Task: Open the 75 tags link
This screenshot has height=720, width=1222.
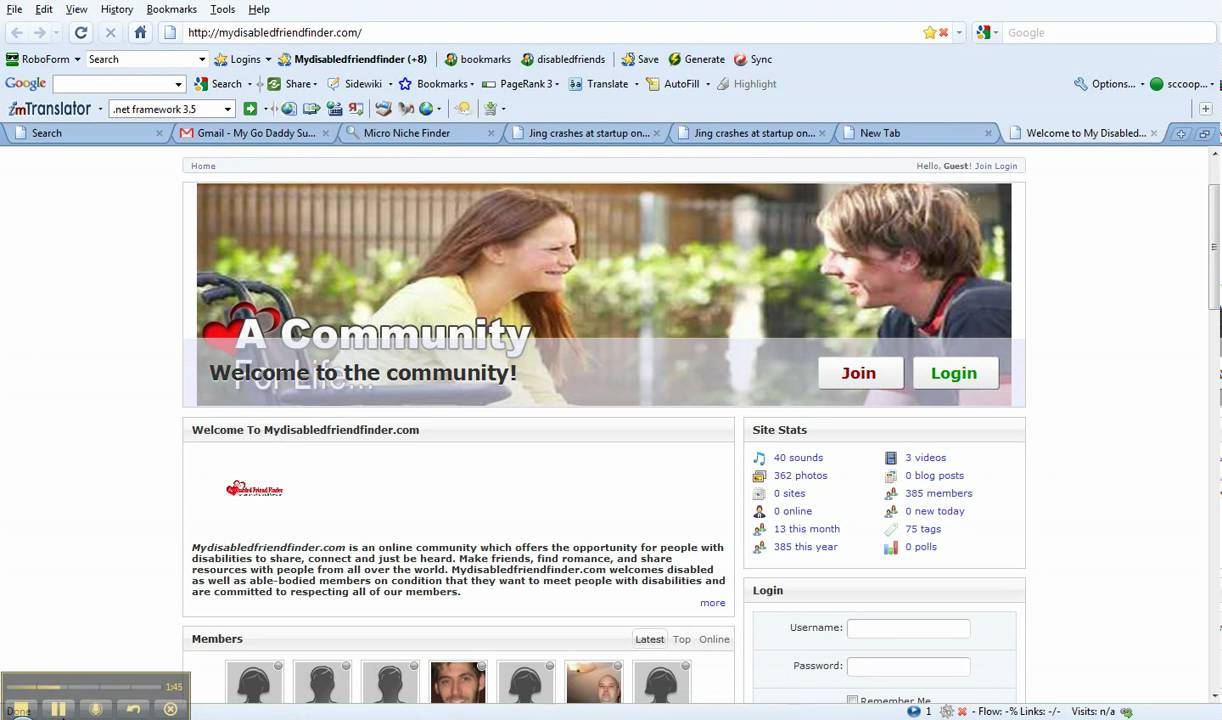Action: tap(923, 529)
